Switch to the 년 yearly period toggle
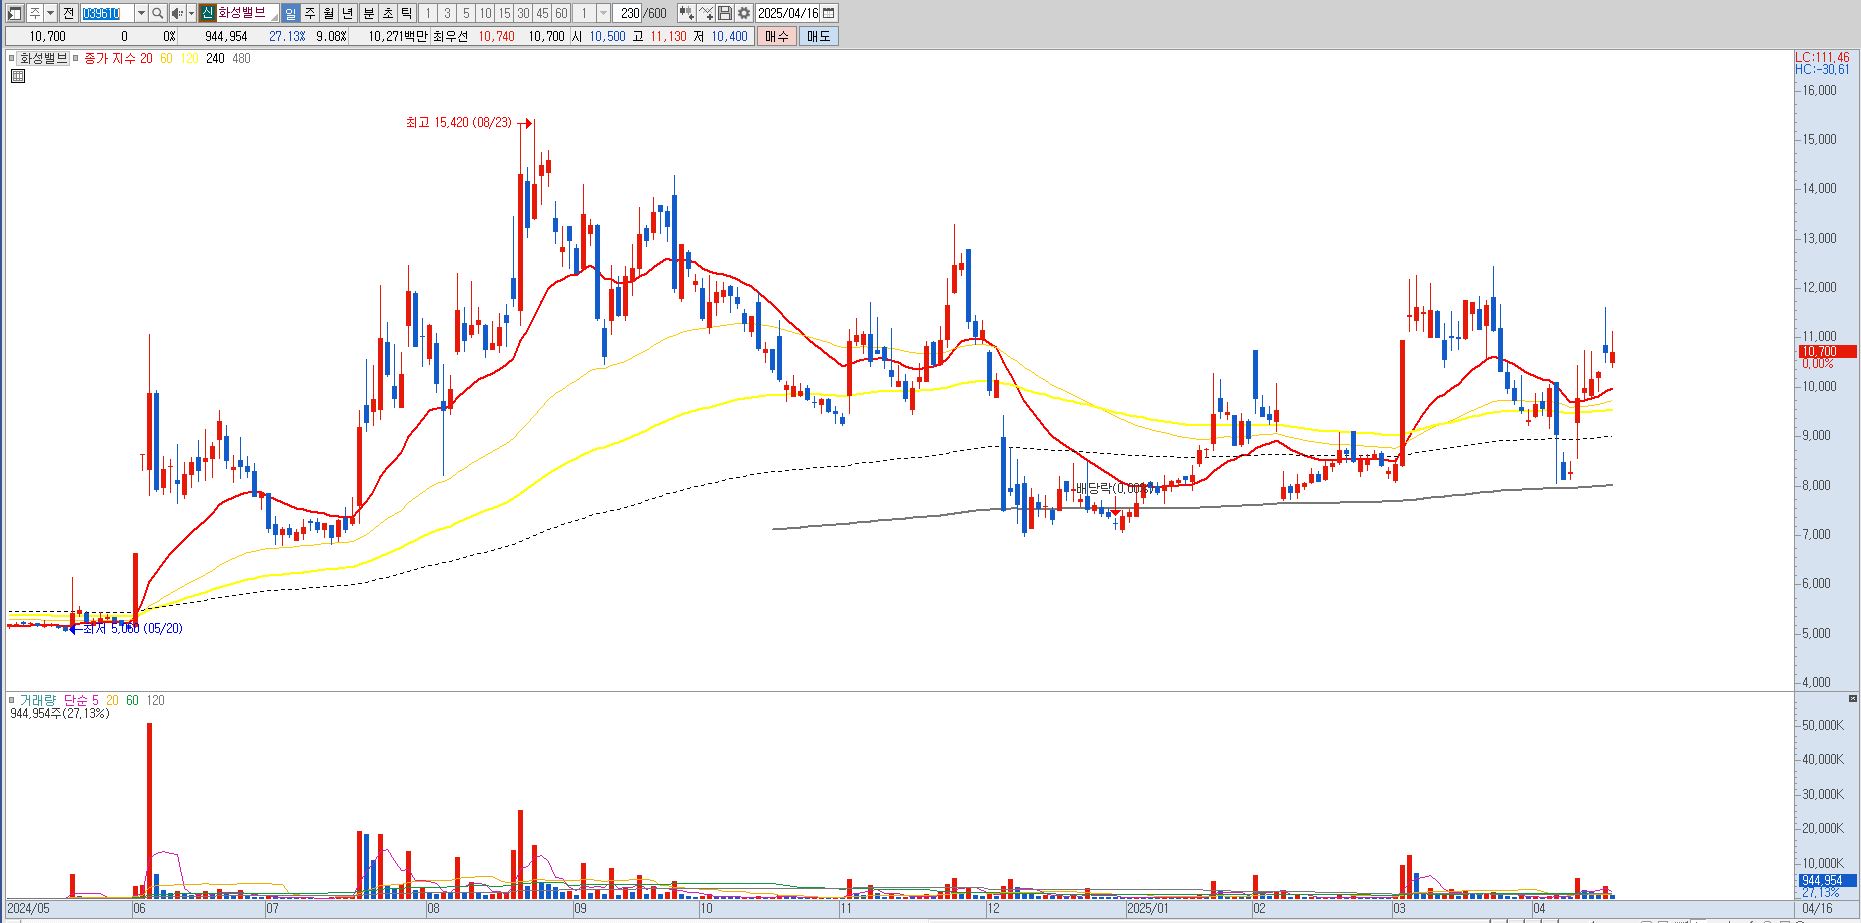 point(348,13)
